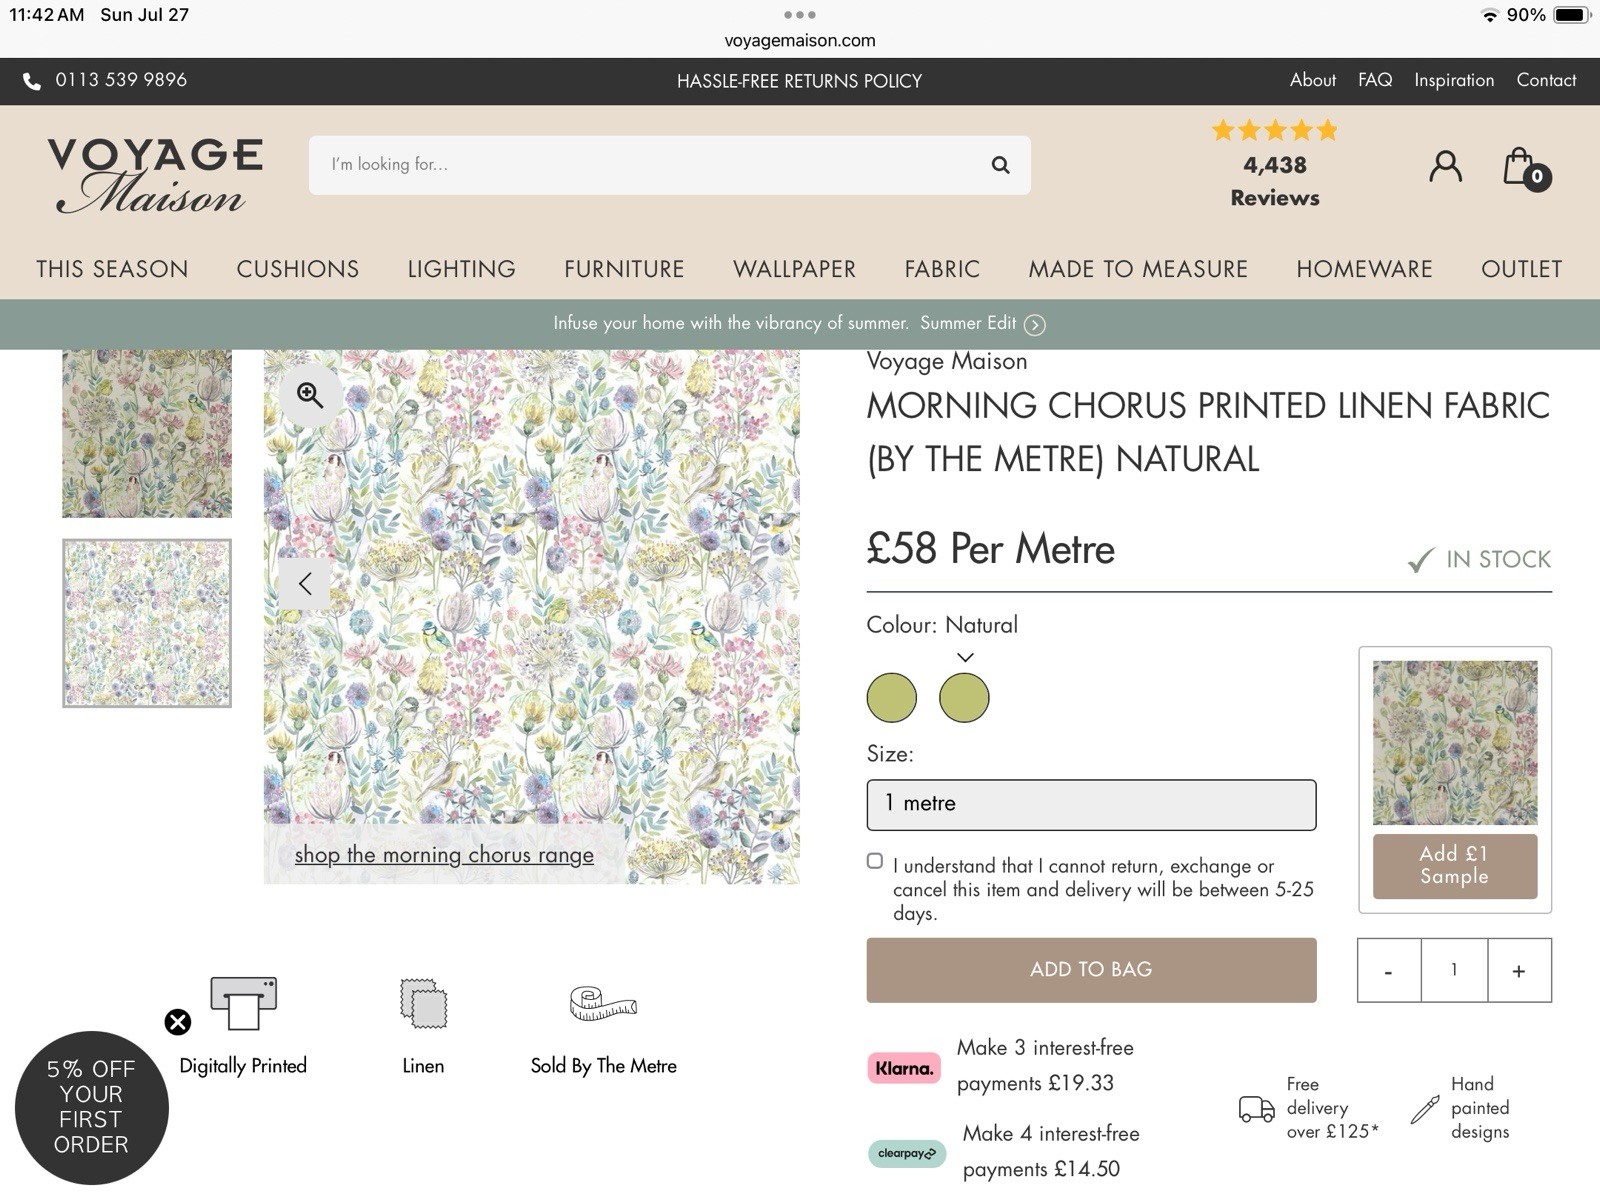
Task: Click the Klarna logo badge
Action: pyautogui.click(x=904, y=1068)
